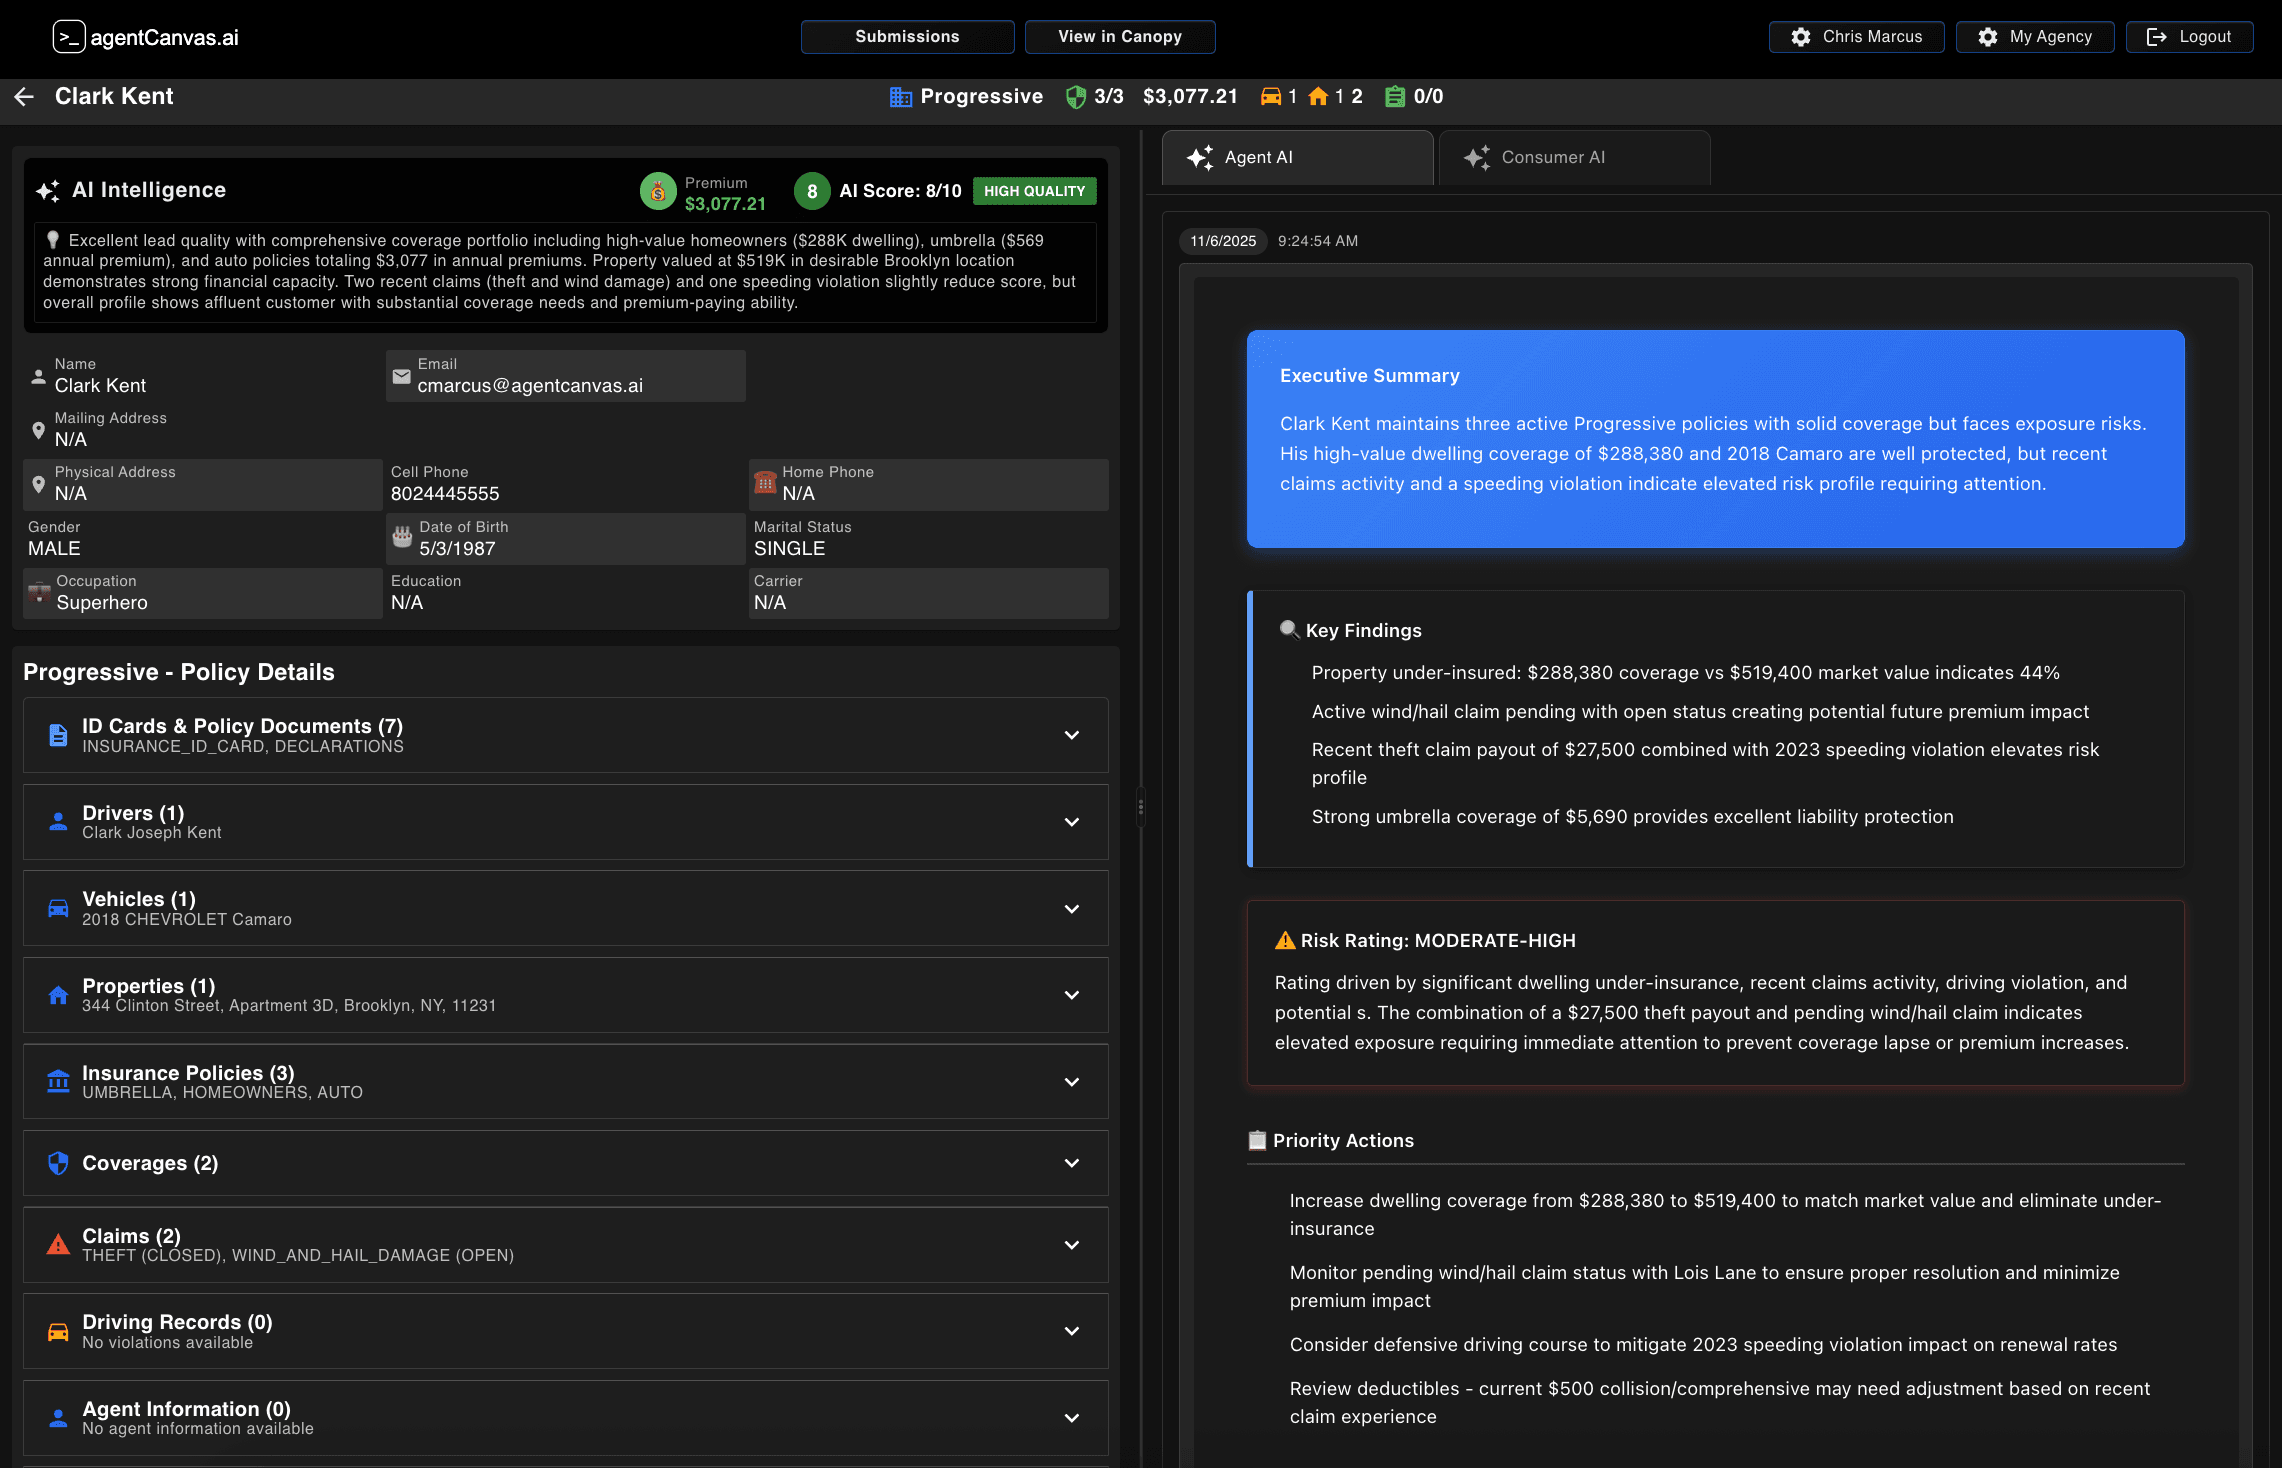
Task: Click the magnifier icon beside Key Findings
Action: tap(1290, 630)
